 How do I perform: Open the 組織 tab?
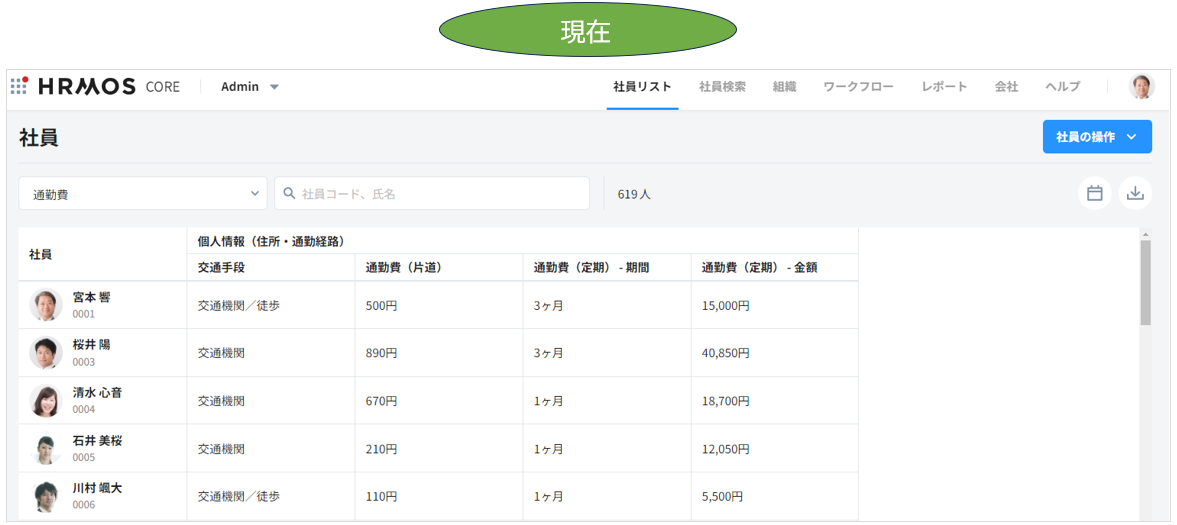(784, 87)
